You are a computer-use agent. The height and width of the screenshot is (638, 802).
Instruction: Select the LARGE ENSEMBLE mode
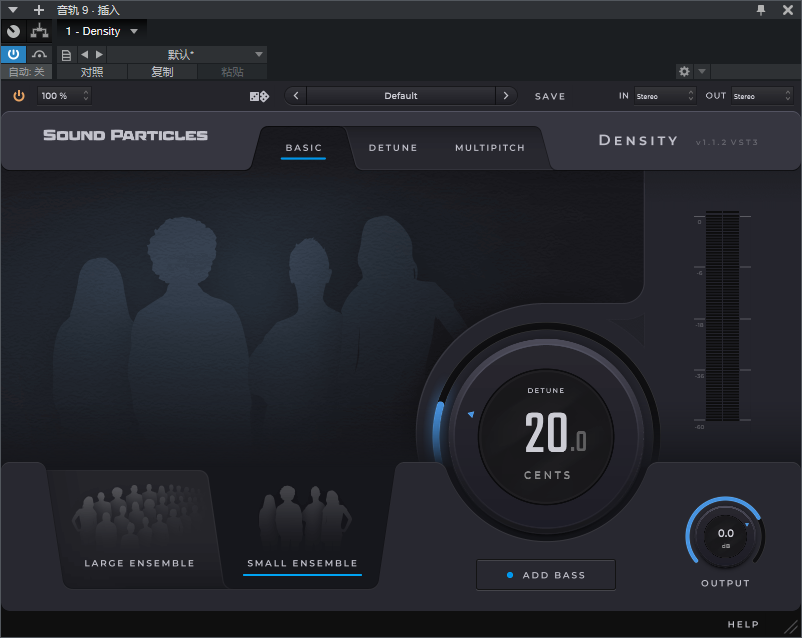[x=139, y=529]
